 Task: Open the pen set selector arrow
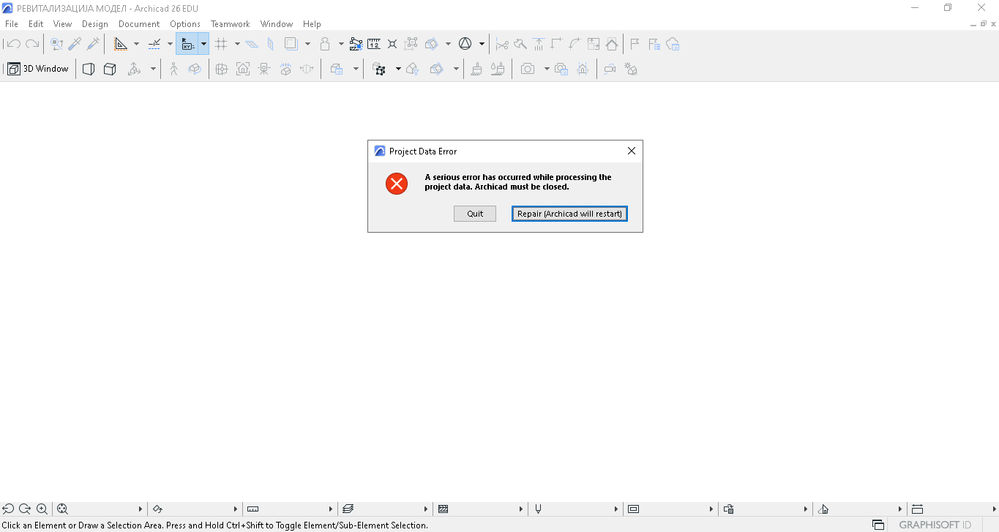616,509
